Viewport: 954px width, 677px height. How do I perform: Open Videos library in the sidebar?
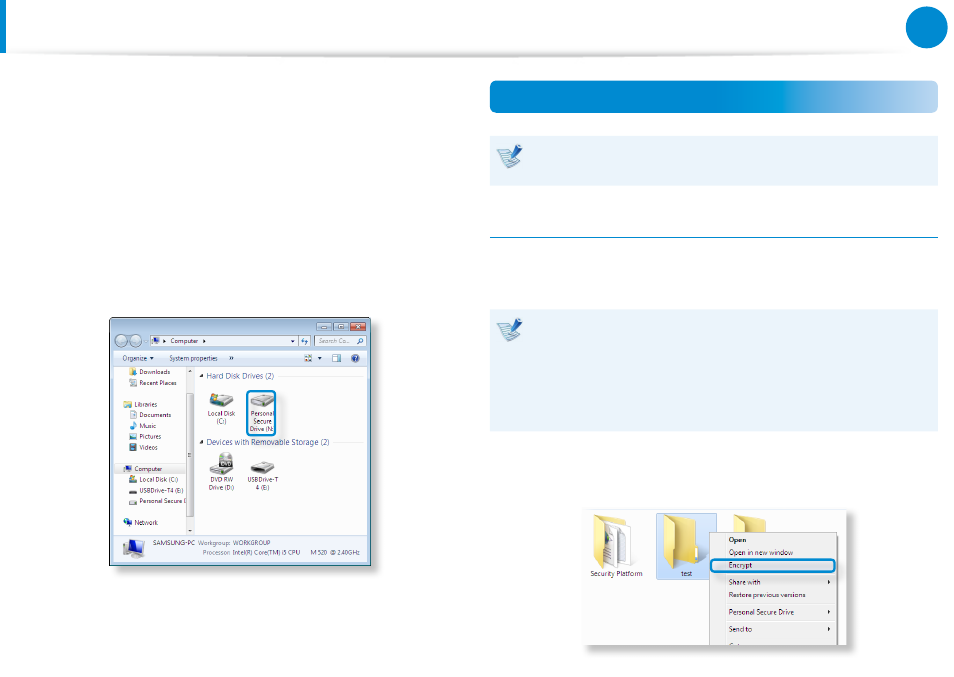point(144,448)
